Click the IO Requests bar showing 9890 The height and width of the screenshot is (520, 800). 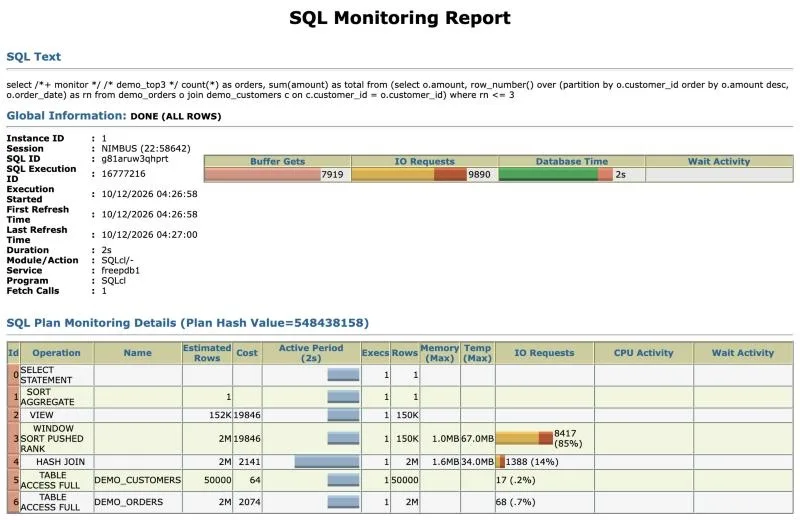click(409, 175)
